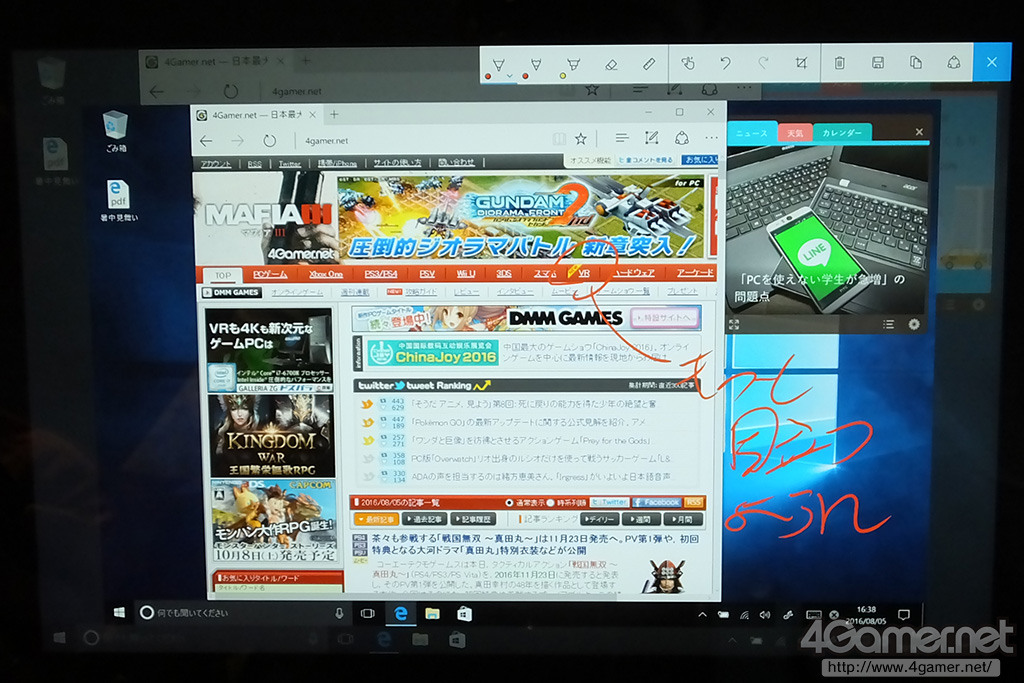This screenshot has height=683, width=1024.
Task: Make a Web Note in front Edge
Action: click(x=651, y=138)
